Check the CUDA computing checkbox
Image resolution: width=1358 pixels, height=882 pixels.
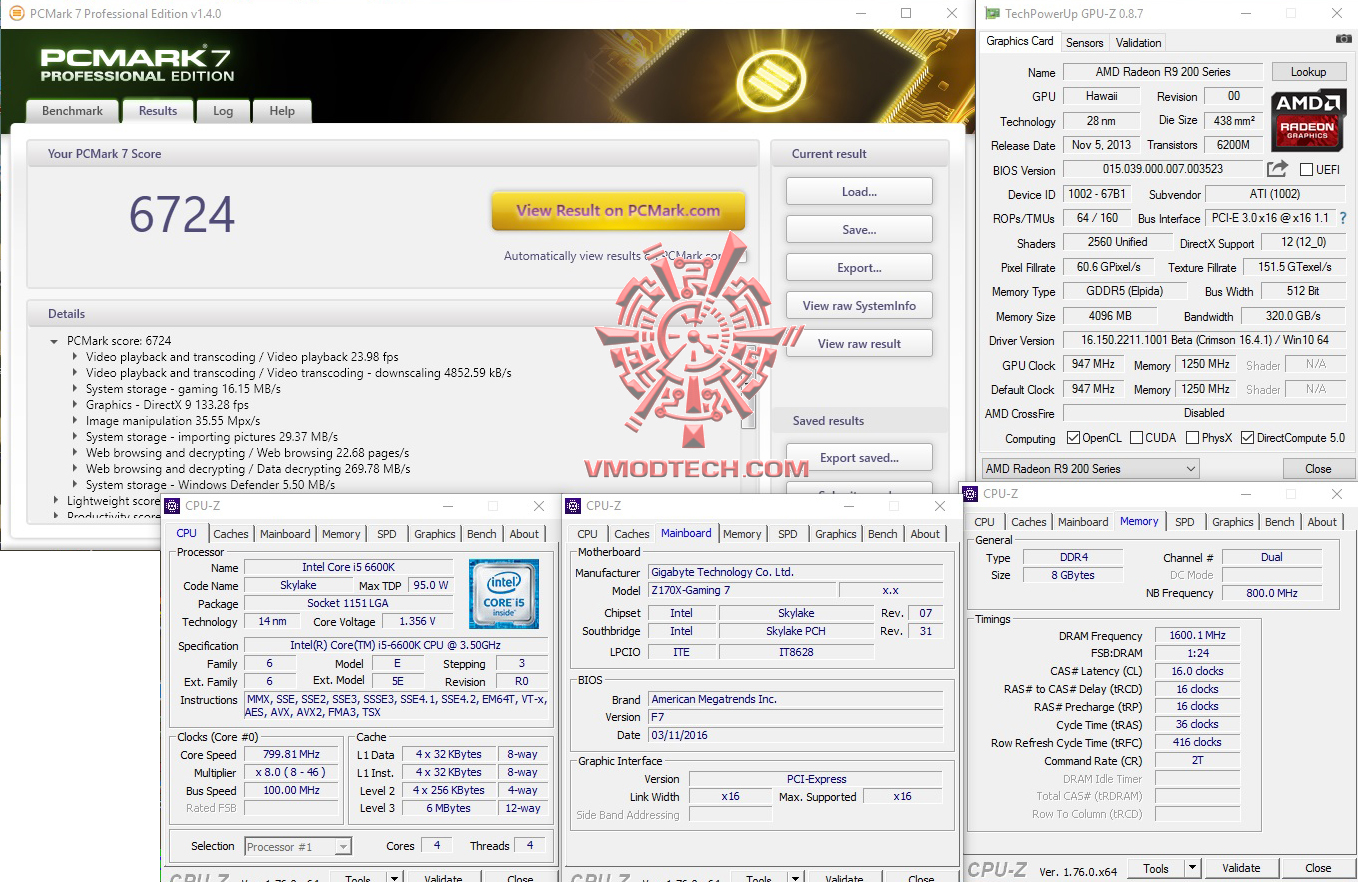[x=1134, y=438]
